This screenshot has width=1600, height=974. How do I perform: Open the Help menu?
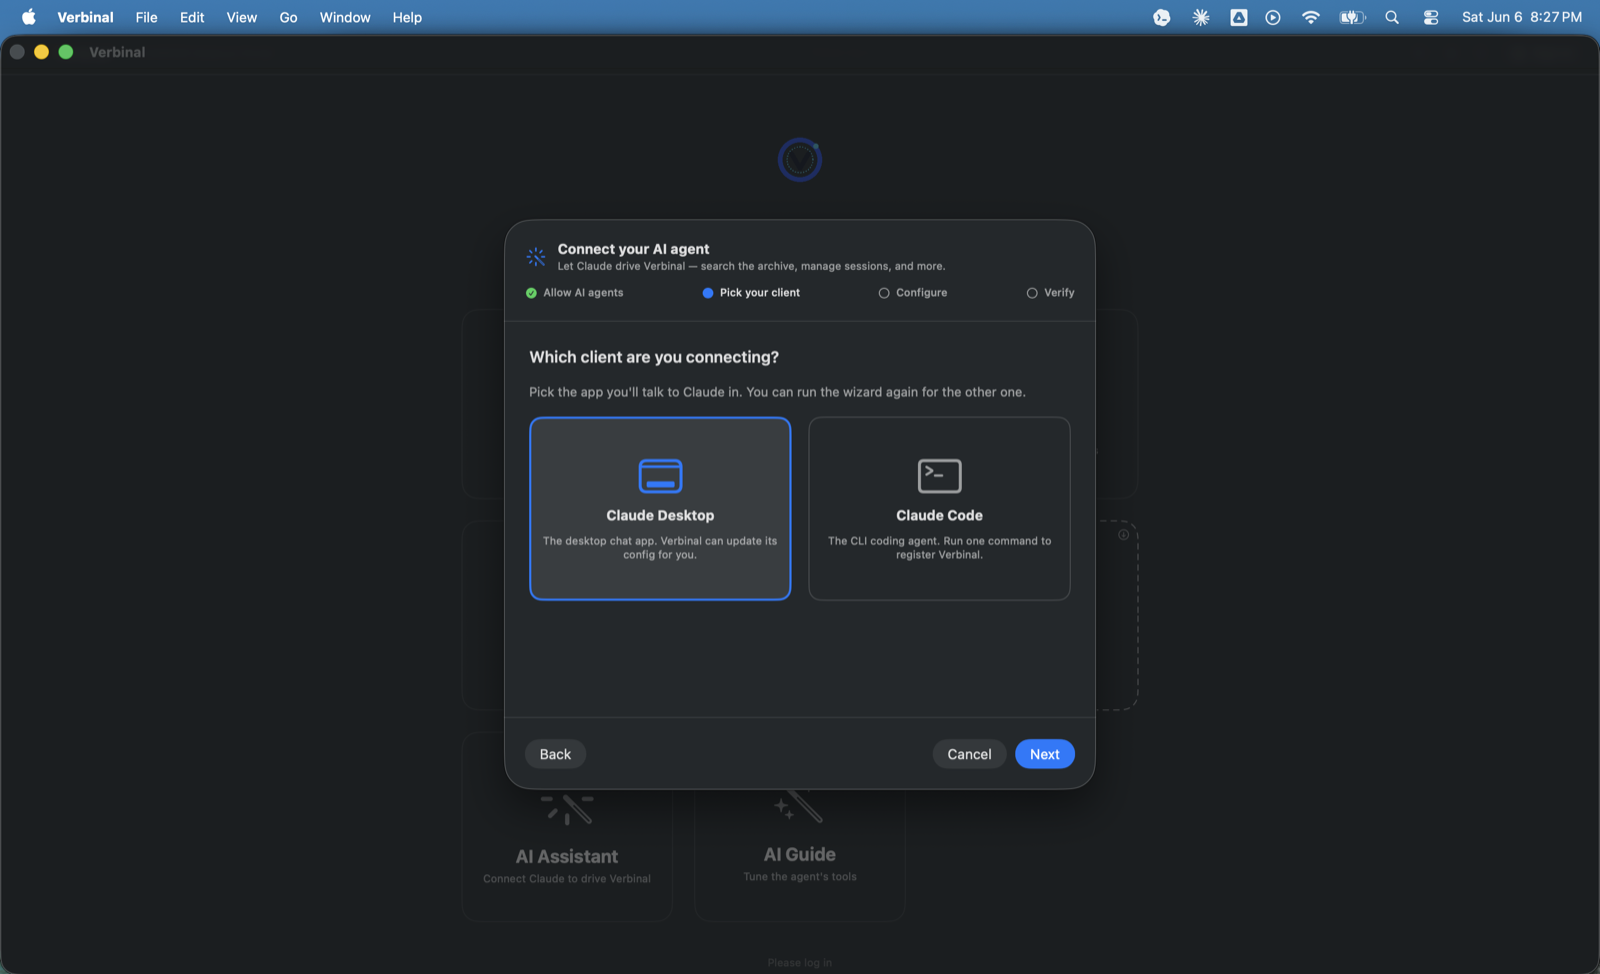(407, 17)
